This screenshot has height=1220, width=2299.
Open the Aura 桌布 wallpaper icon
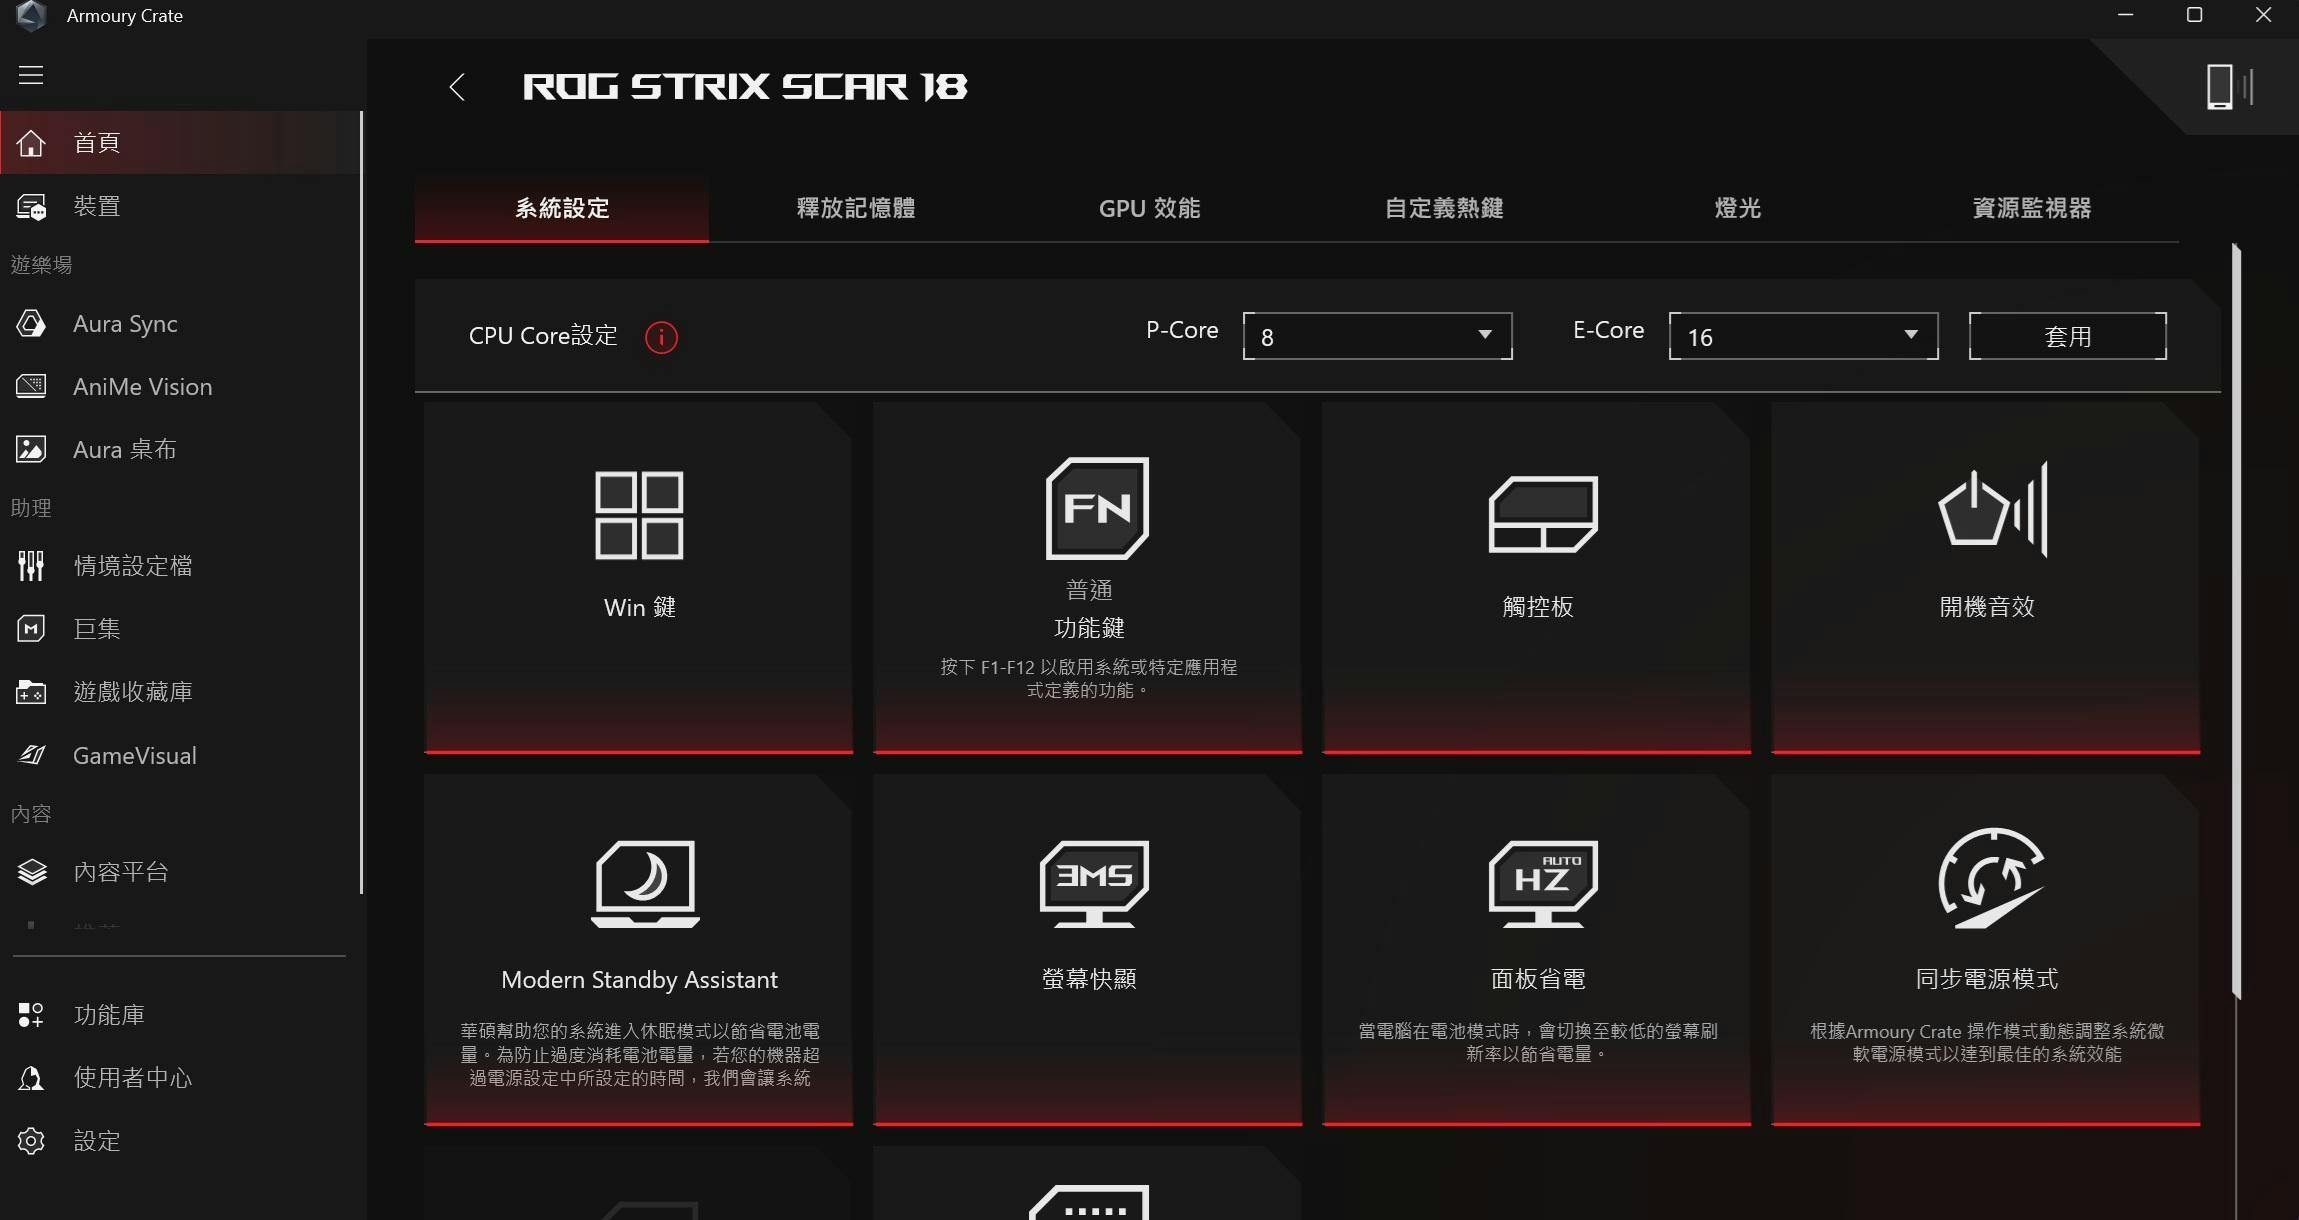coord(31,450)
